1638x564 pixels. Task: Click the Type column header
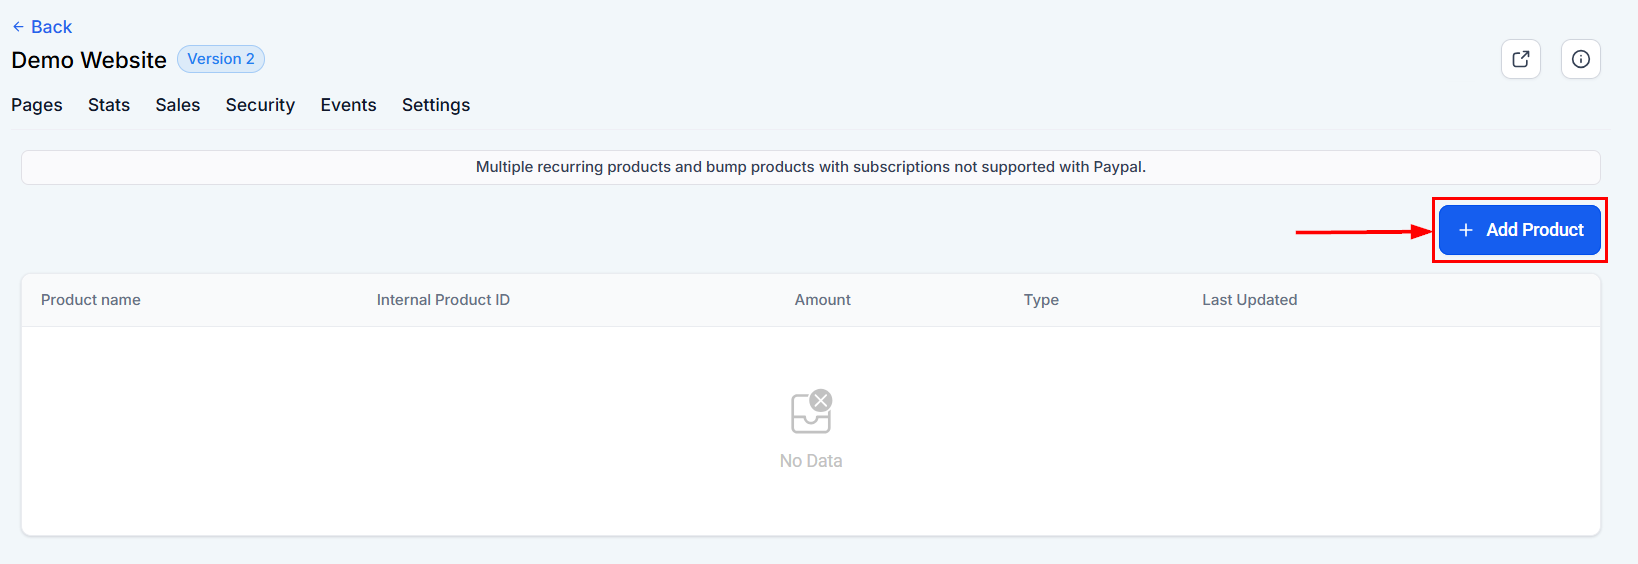pyautogui.click(x=1041, y=300)
